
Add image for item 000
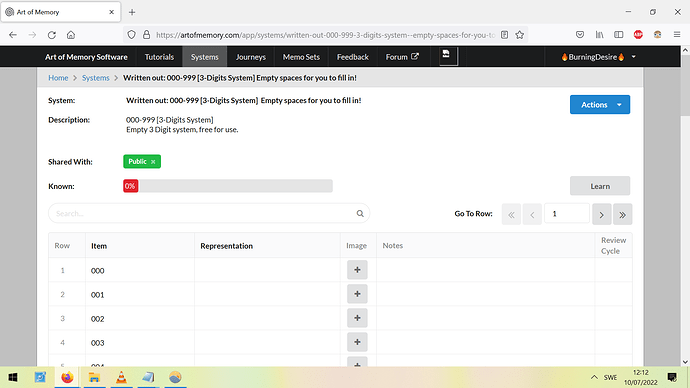357,270
